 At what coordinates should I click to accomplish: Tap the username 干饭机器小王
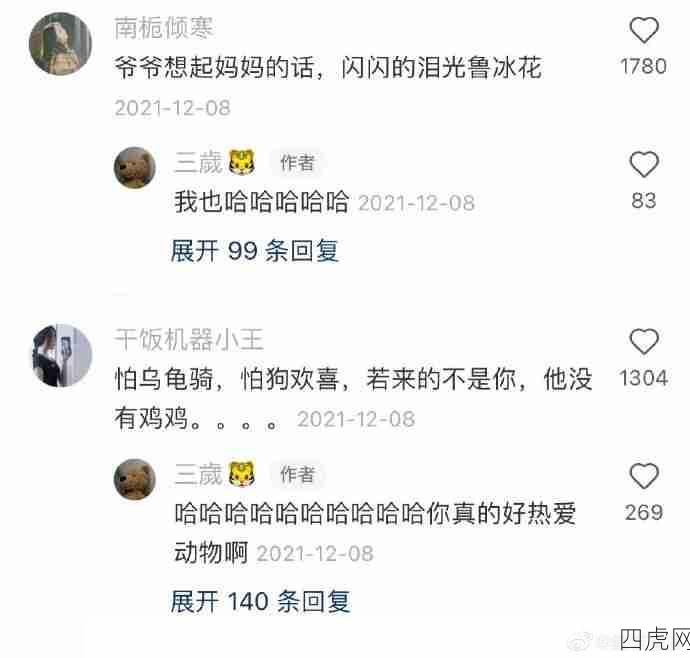pyautogui.click(x=189, y=340)
